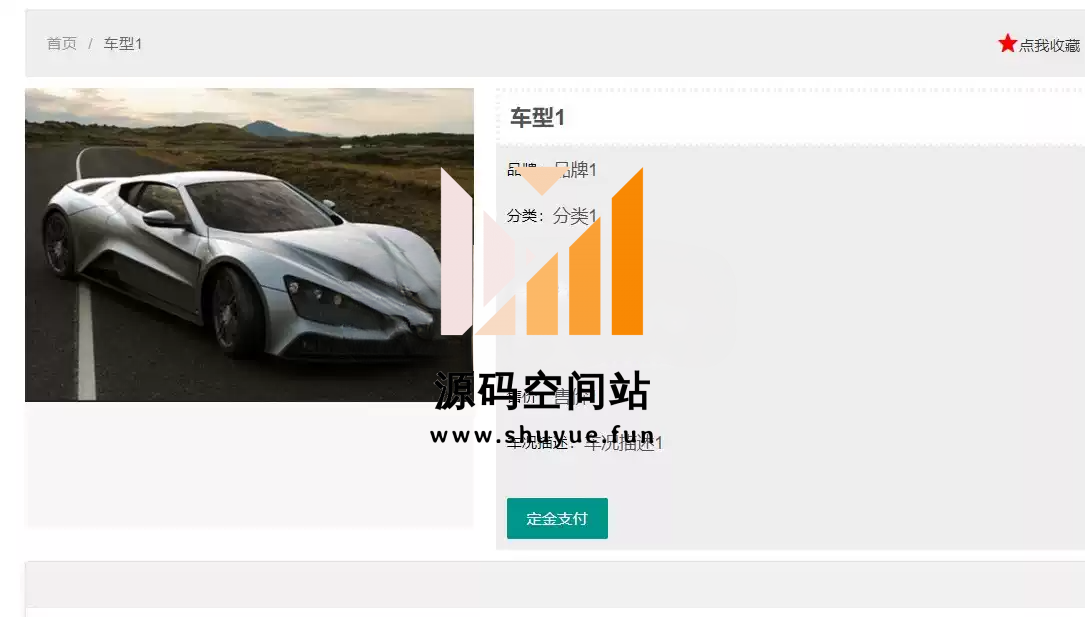The image size is (1085, 617).
Task: Click the blank area beneath the car photo
Action: coord(249,465)
